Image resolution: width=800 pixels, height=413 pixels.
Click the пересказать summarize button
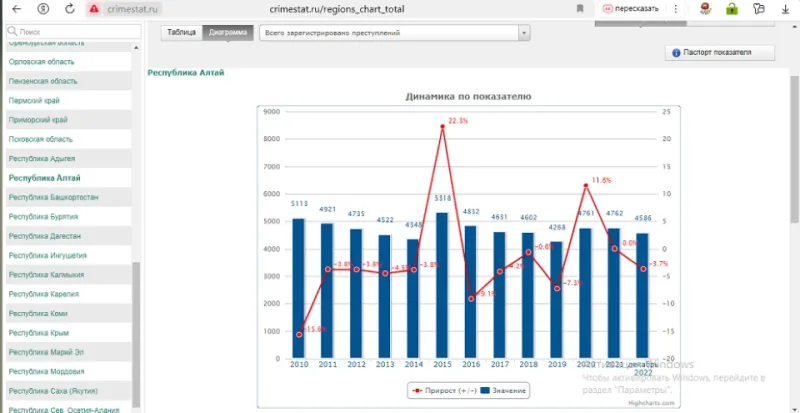[x=631, y=9]
